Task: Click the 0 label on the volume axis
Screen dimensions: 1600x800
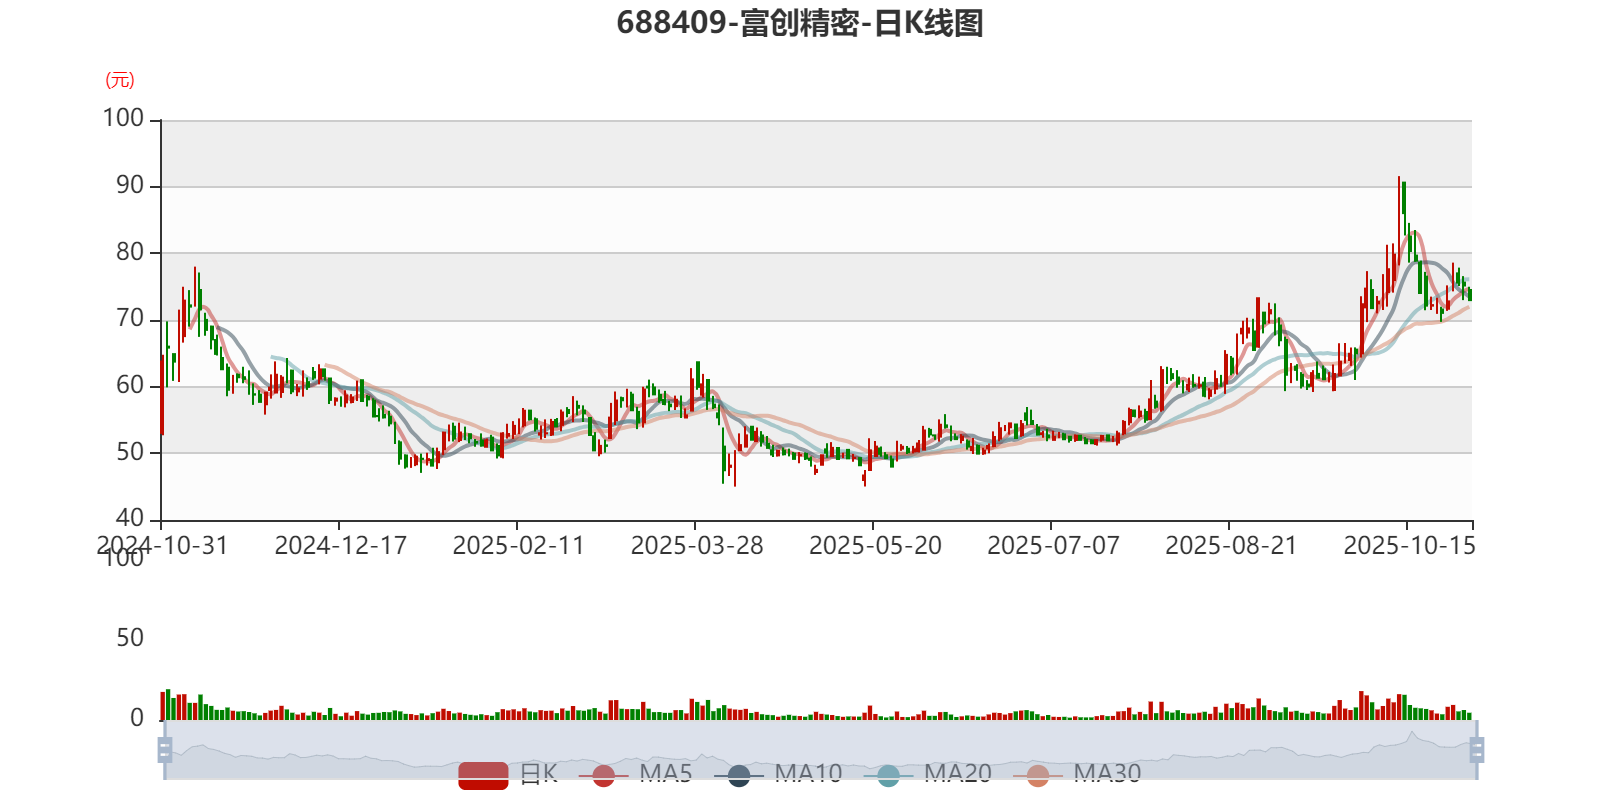Action: coord(137,718)
